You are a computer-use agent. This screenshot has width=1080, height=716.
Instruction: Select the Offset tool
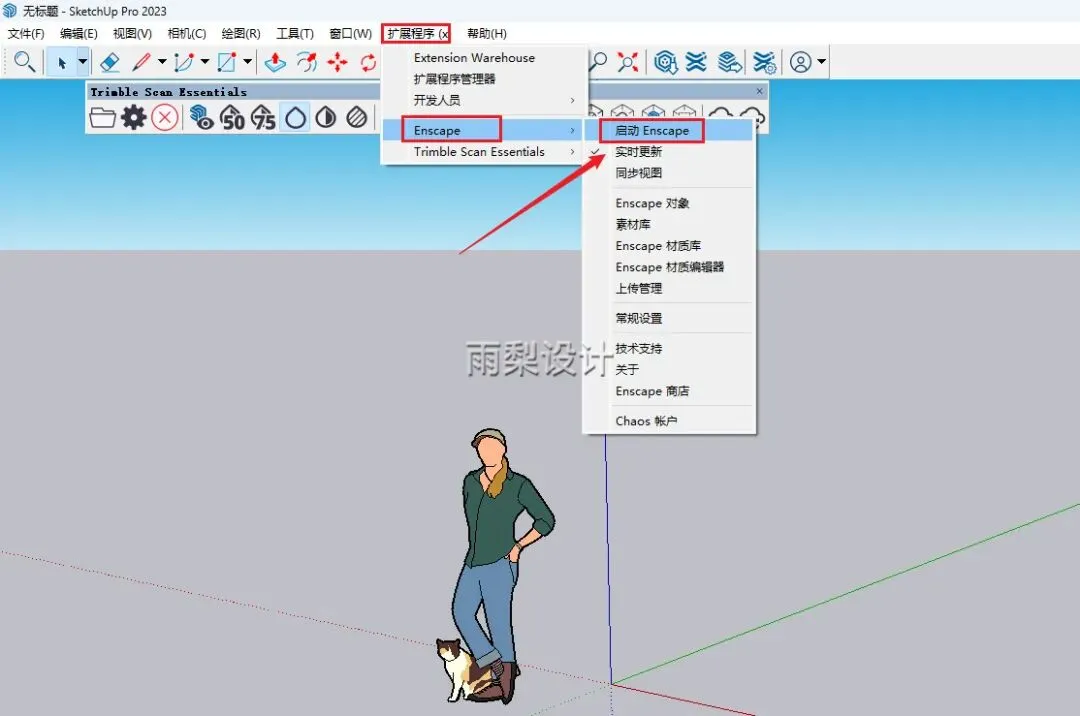pos(307,62)
